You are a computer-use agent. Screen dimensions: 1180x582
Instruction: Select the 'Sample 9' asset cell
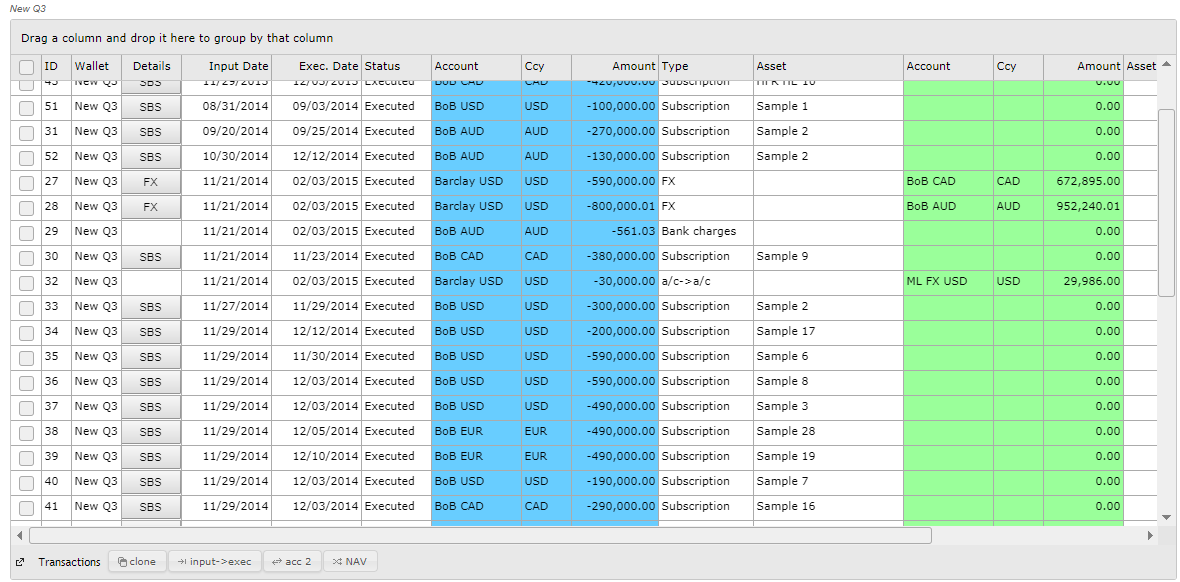click(828, 257)
